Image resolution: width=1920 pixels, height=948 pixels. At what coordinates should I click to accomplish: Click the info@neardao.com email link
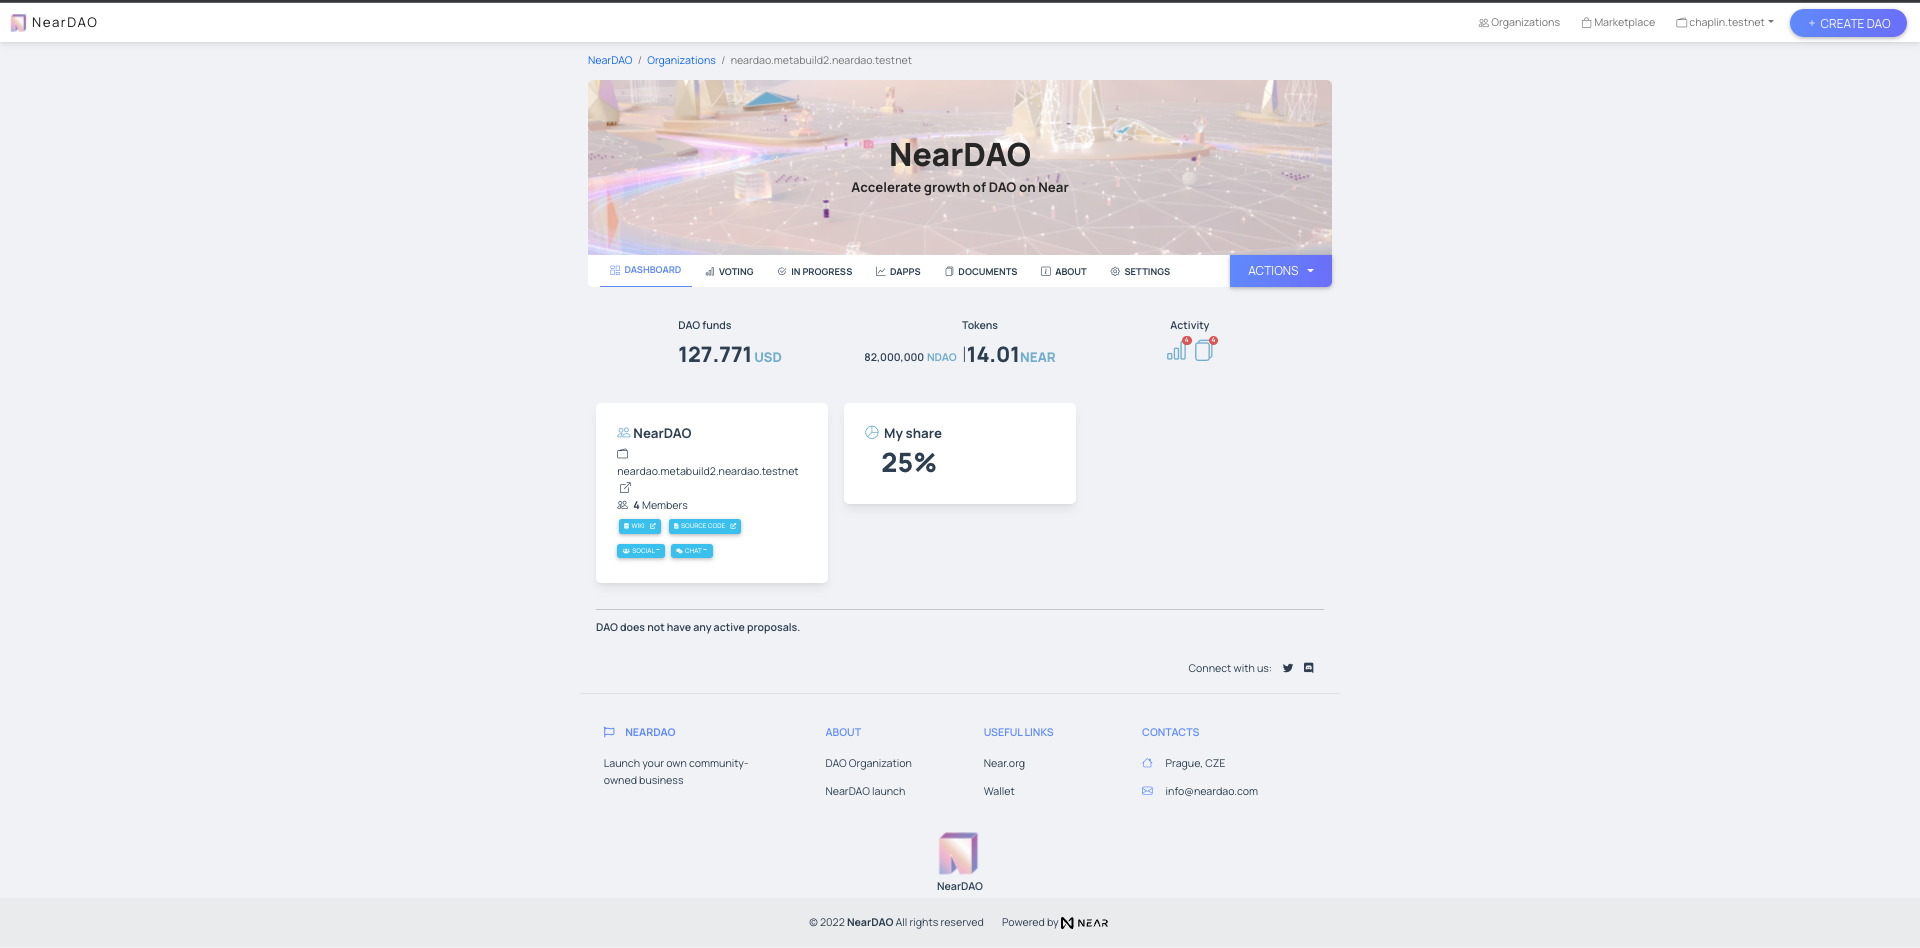1211,792
